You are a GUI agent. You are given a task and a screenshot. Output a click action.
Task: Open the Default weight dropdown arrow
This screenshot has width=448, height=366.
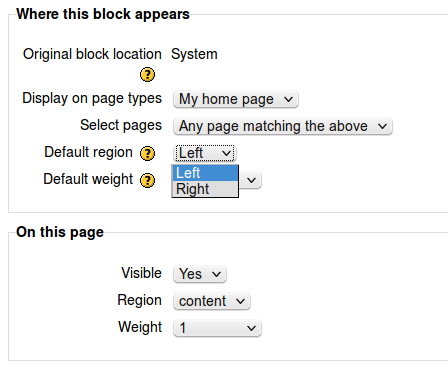click(251, 180)
